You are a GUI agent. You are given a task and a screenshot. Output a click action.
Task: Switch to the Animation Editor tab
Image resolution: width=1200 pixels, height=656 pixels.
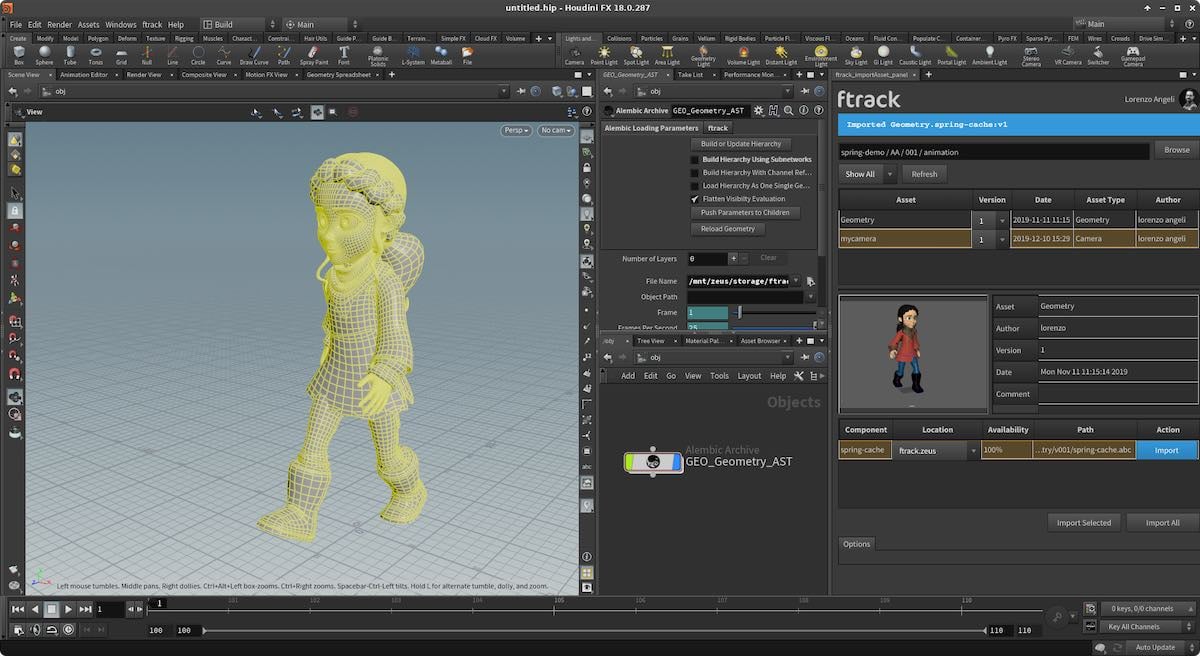(x=84, y=74)
